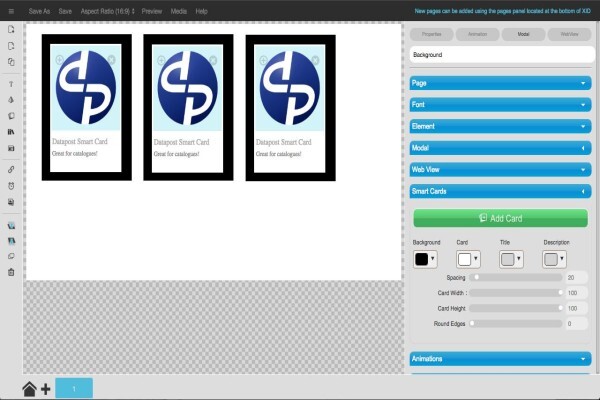Click the Title color swatch
Screen dimensions: 600x400
pos(507,259)
